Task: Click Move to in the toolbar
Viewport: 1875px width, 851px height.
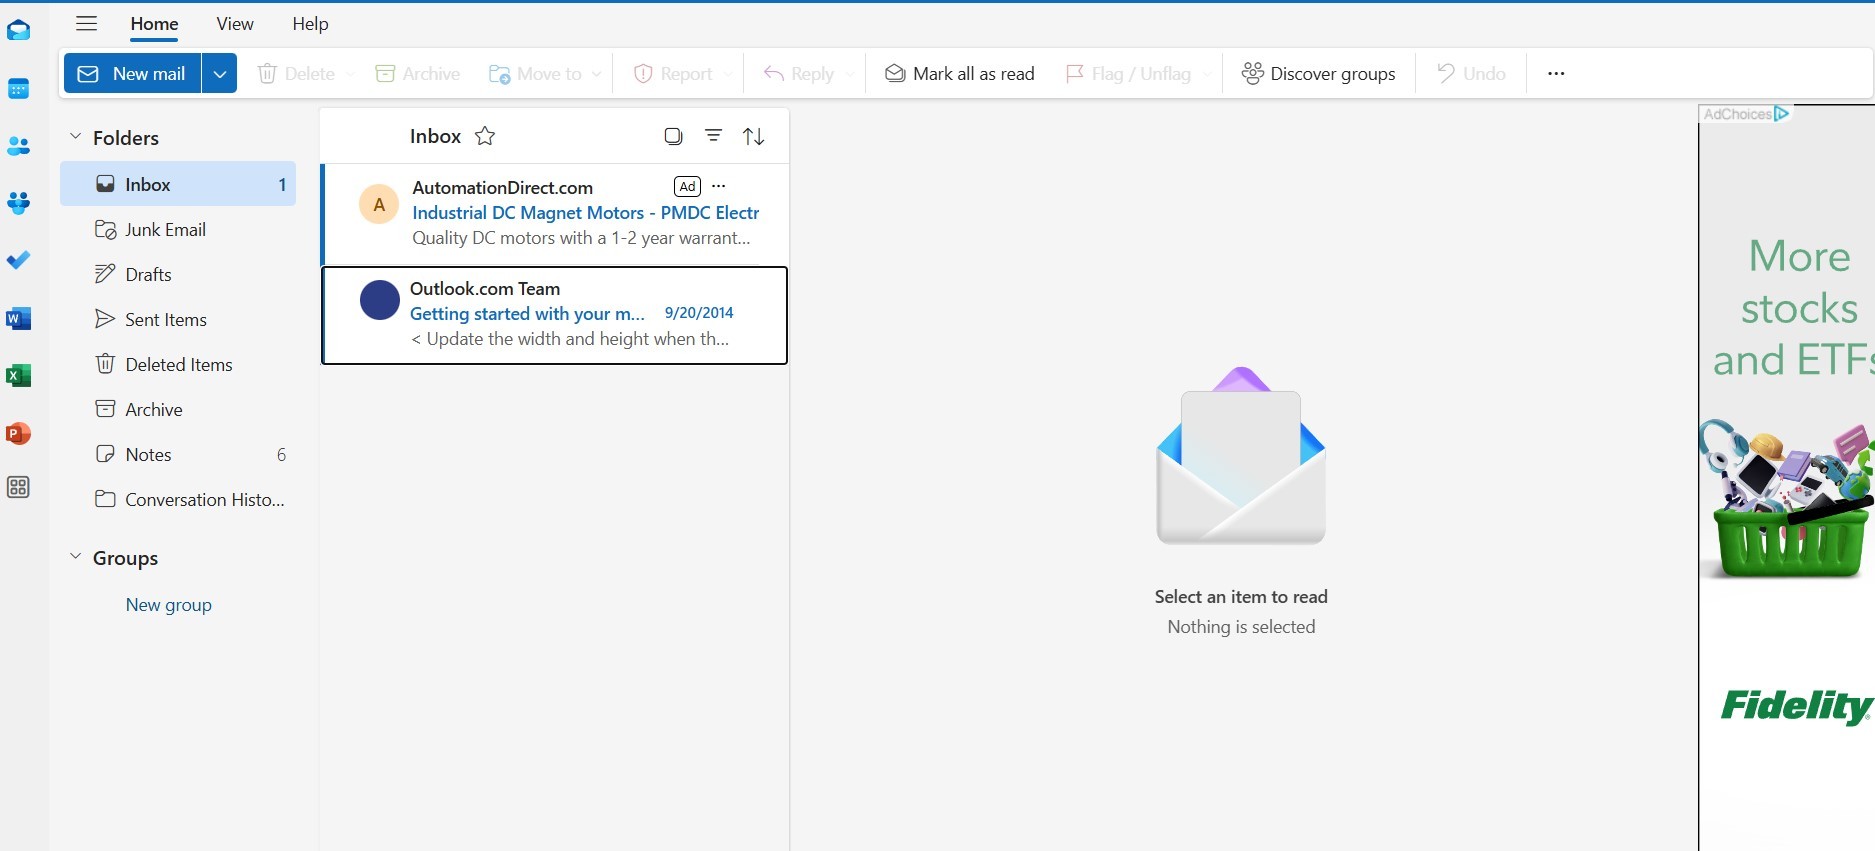Action: (x=534, y=73)
